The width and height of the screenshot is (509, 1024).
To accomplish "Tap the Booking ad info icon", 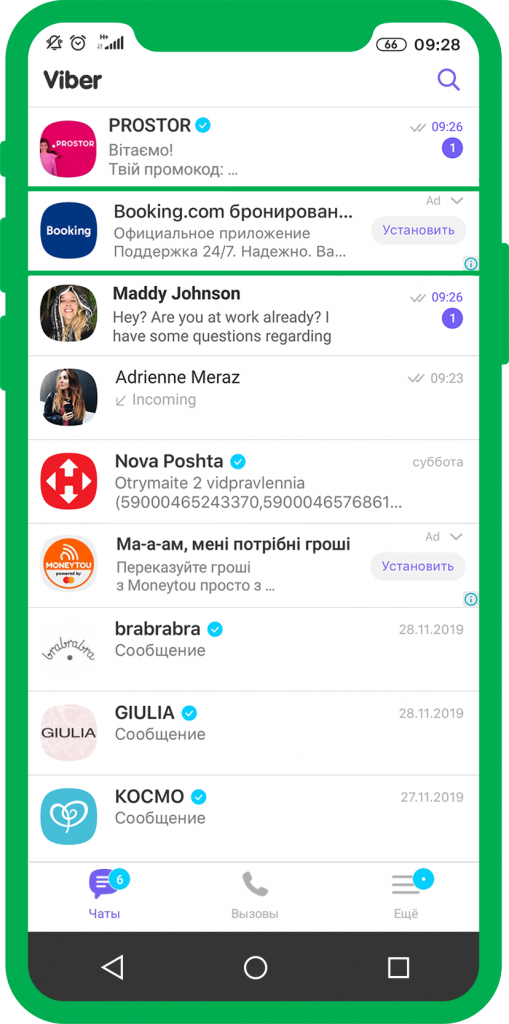I will pyautogui.click(x=471, y=264).
